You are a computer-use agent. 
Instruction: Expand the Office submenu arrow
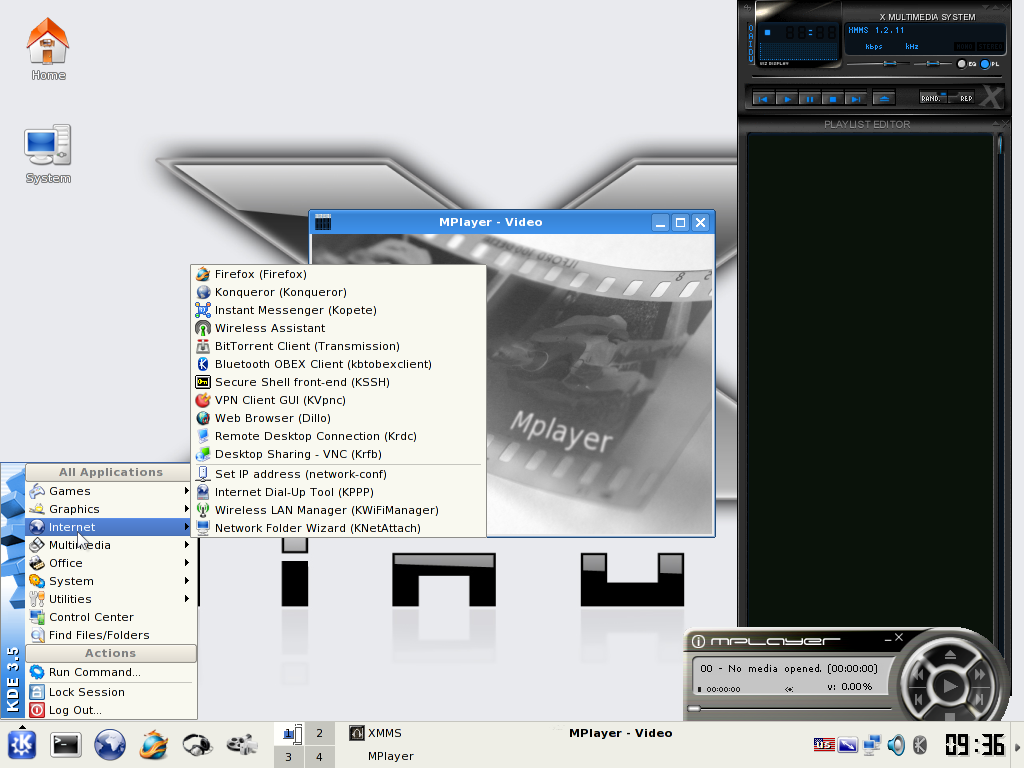coord(187,562)
